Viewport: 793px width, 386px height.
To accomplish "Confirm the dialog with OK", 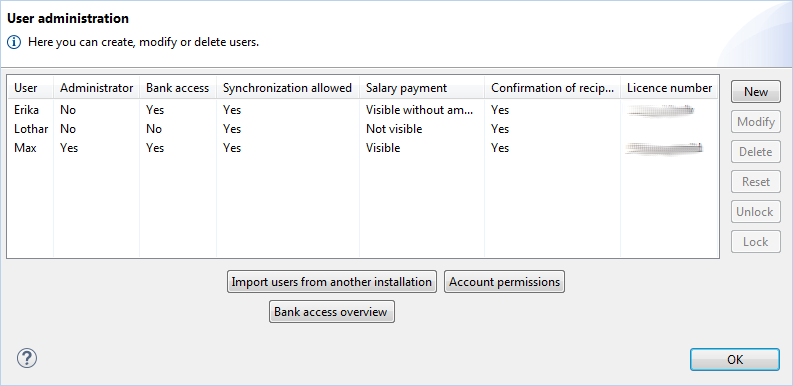I will 735,360.
